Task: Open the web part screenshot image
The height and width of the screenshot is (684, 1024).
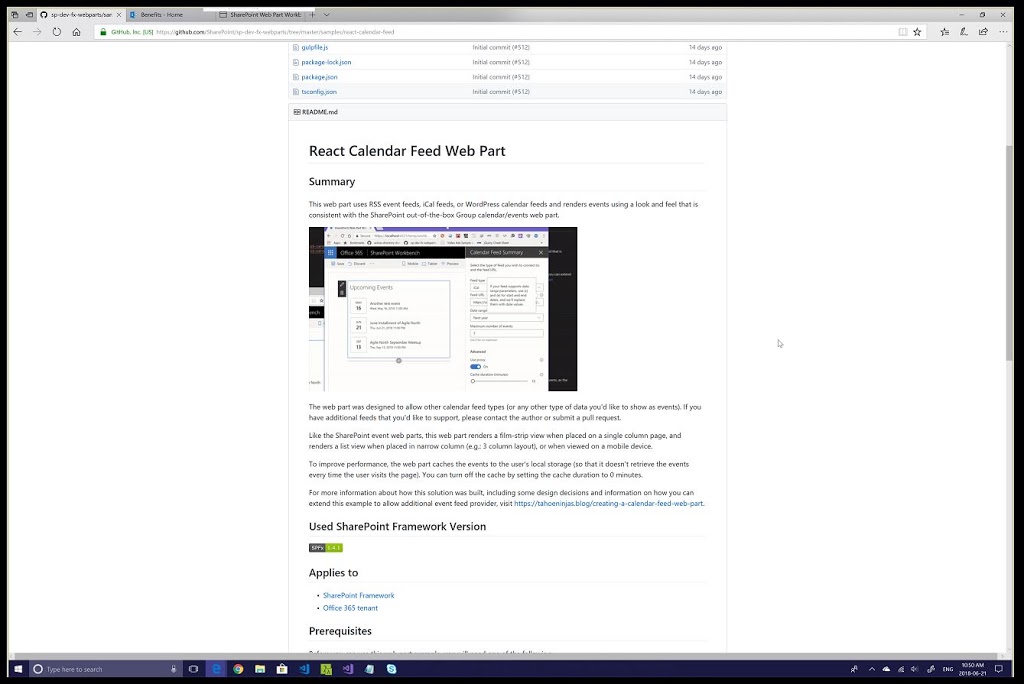Action: 443,309
